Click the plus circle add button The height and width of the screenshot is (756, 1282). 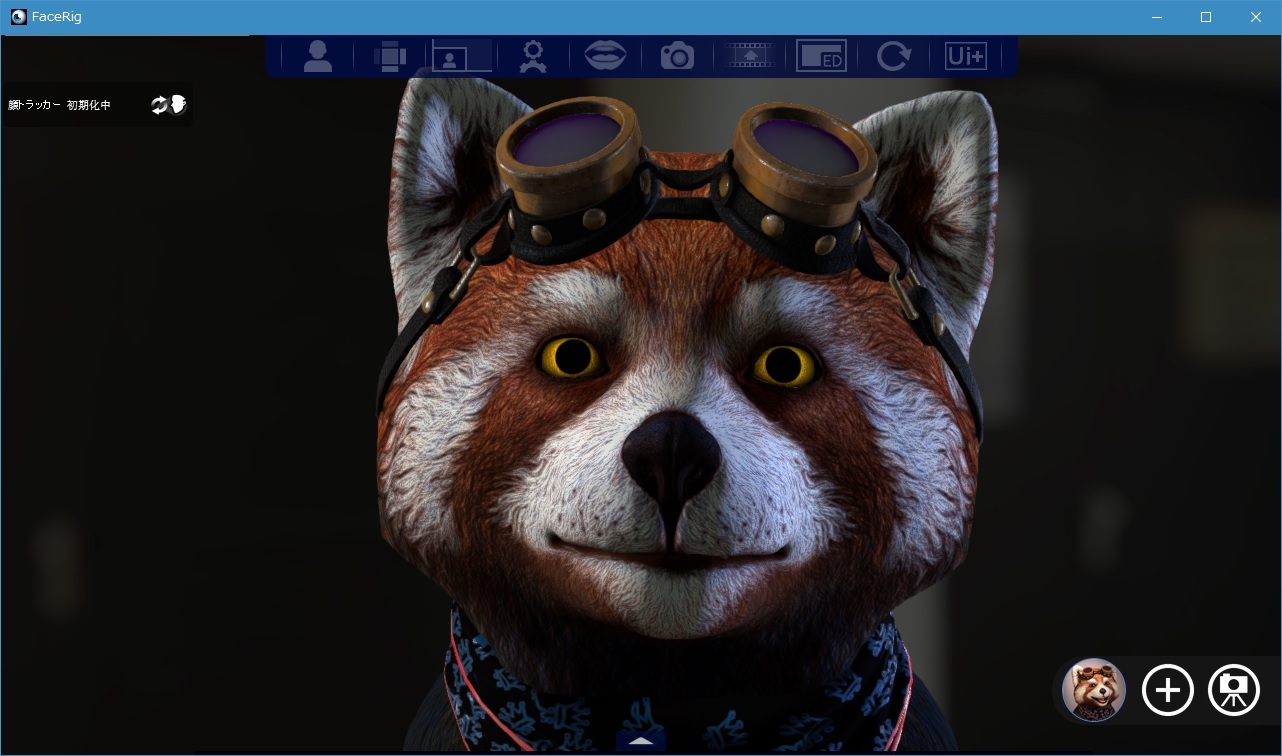1168,690
